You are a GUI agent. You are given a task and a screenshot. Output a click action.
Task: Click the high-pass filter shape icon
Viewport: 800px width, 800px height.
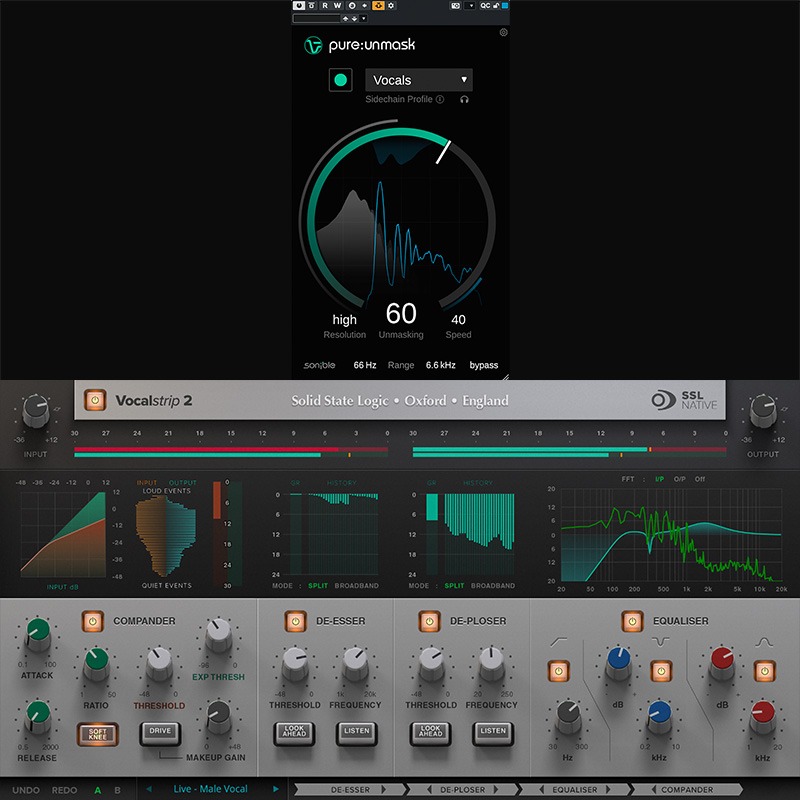coord(559,642)
